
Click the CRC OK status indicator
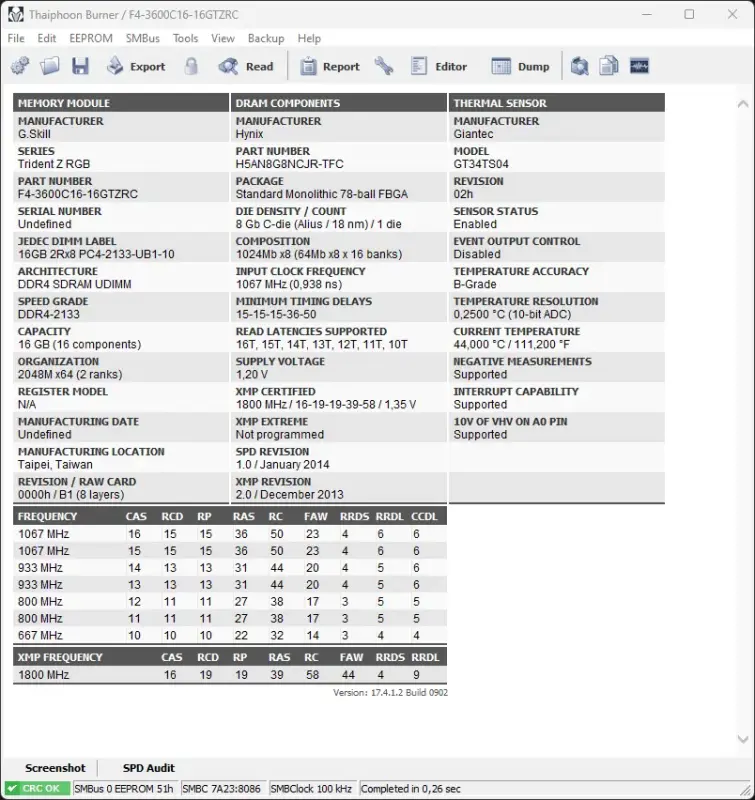point(33,789)
